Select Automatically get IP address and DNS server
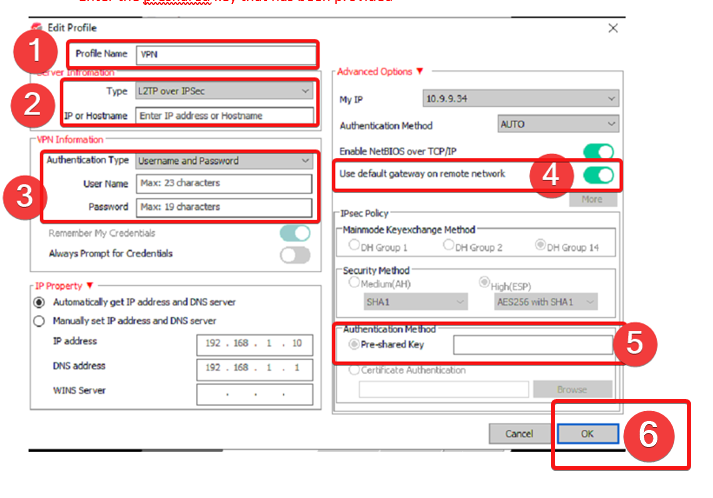 point(40,302)
